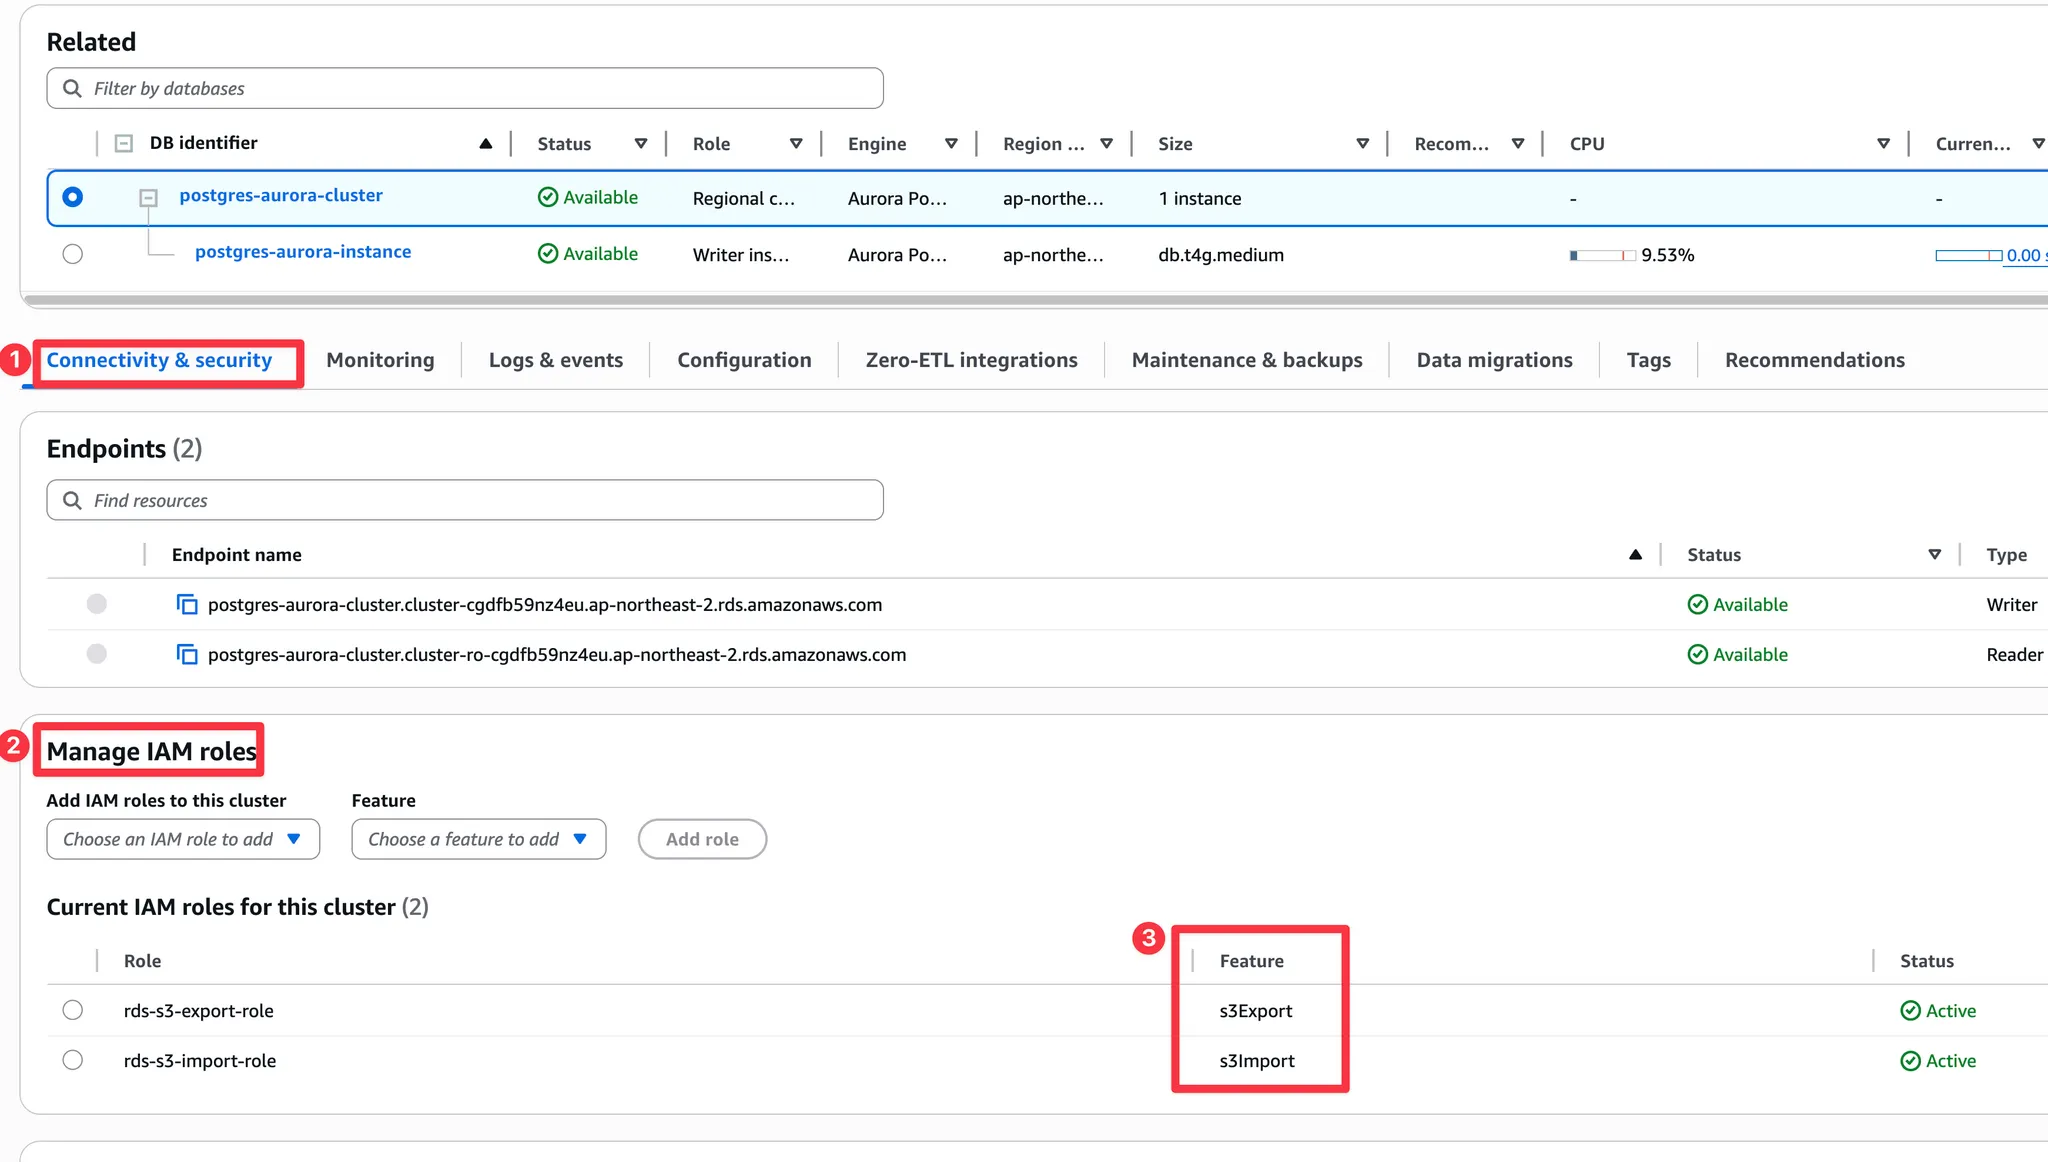Select postgres-aurora-instance radio button
Image resolution: width=2048 pixels, height=1162 pixels.
point(73,254)
